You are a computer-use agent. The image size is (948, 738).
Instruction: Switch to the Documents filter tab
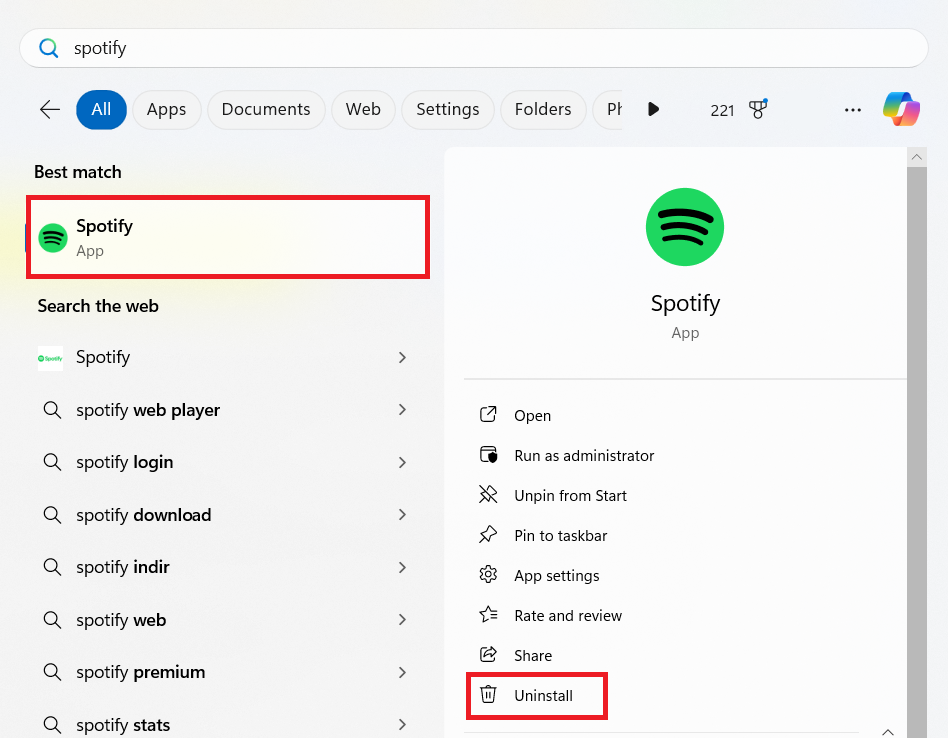[x=266, y=109]
